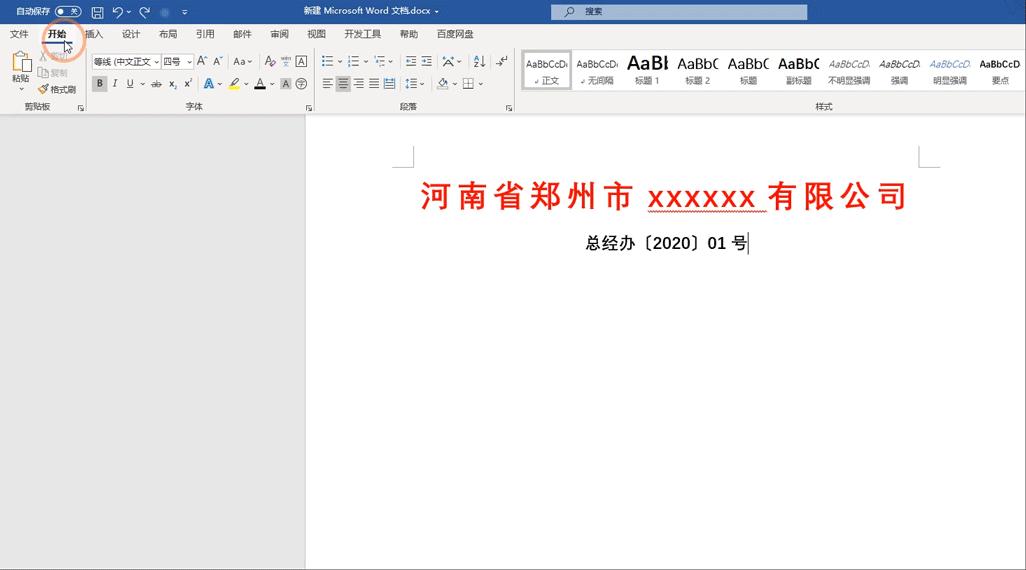Redo the last action
1026x570 pixels.
click(145, 12)
